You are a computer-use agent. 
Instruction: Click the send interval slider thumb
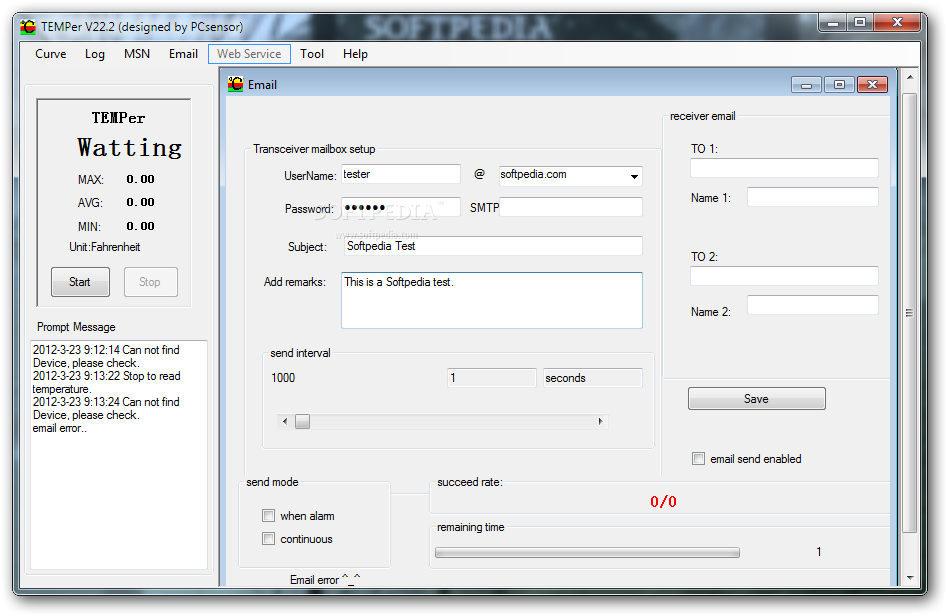tap(302, 421)
